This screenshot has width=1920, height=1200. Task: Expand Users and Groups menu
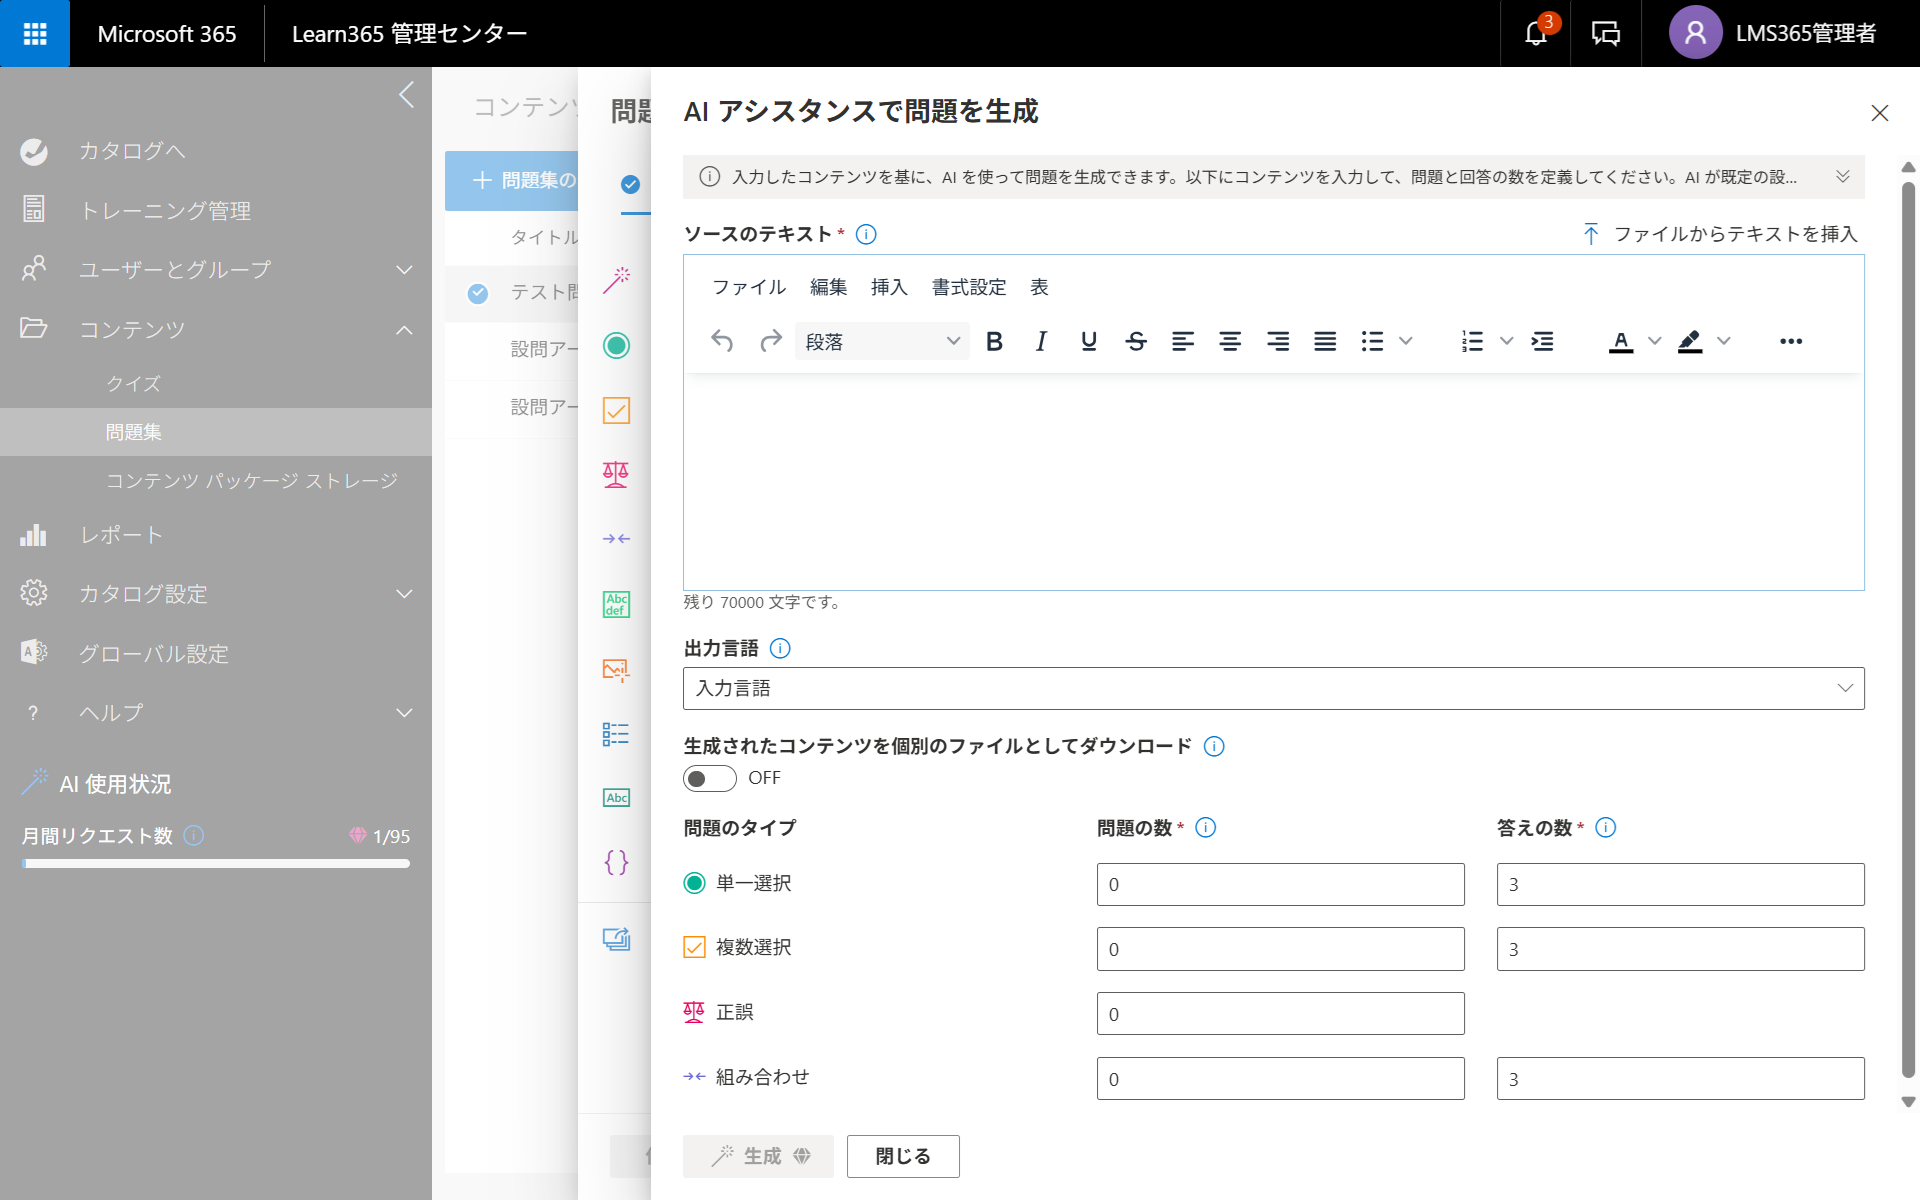(404, 270)
